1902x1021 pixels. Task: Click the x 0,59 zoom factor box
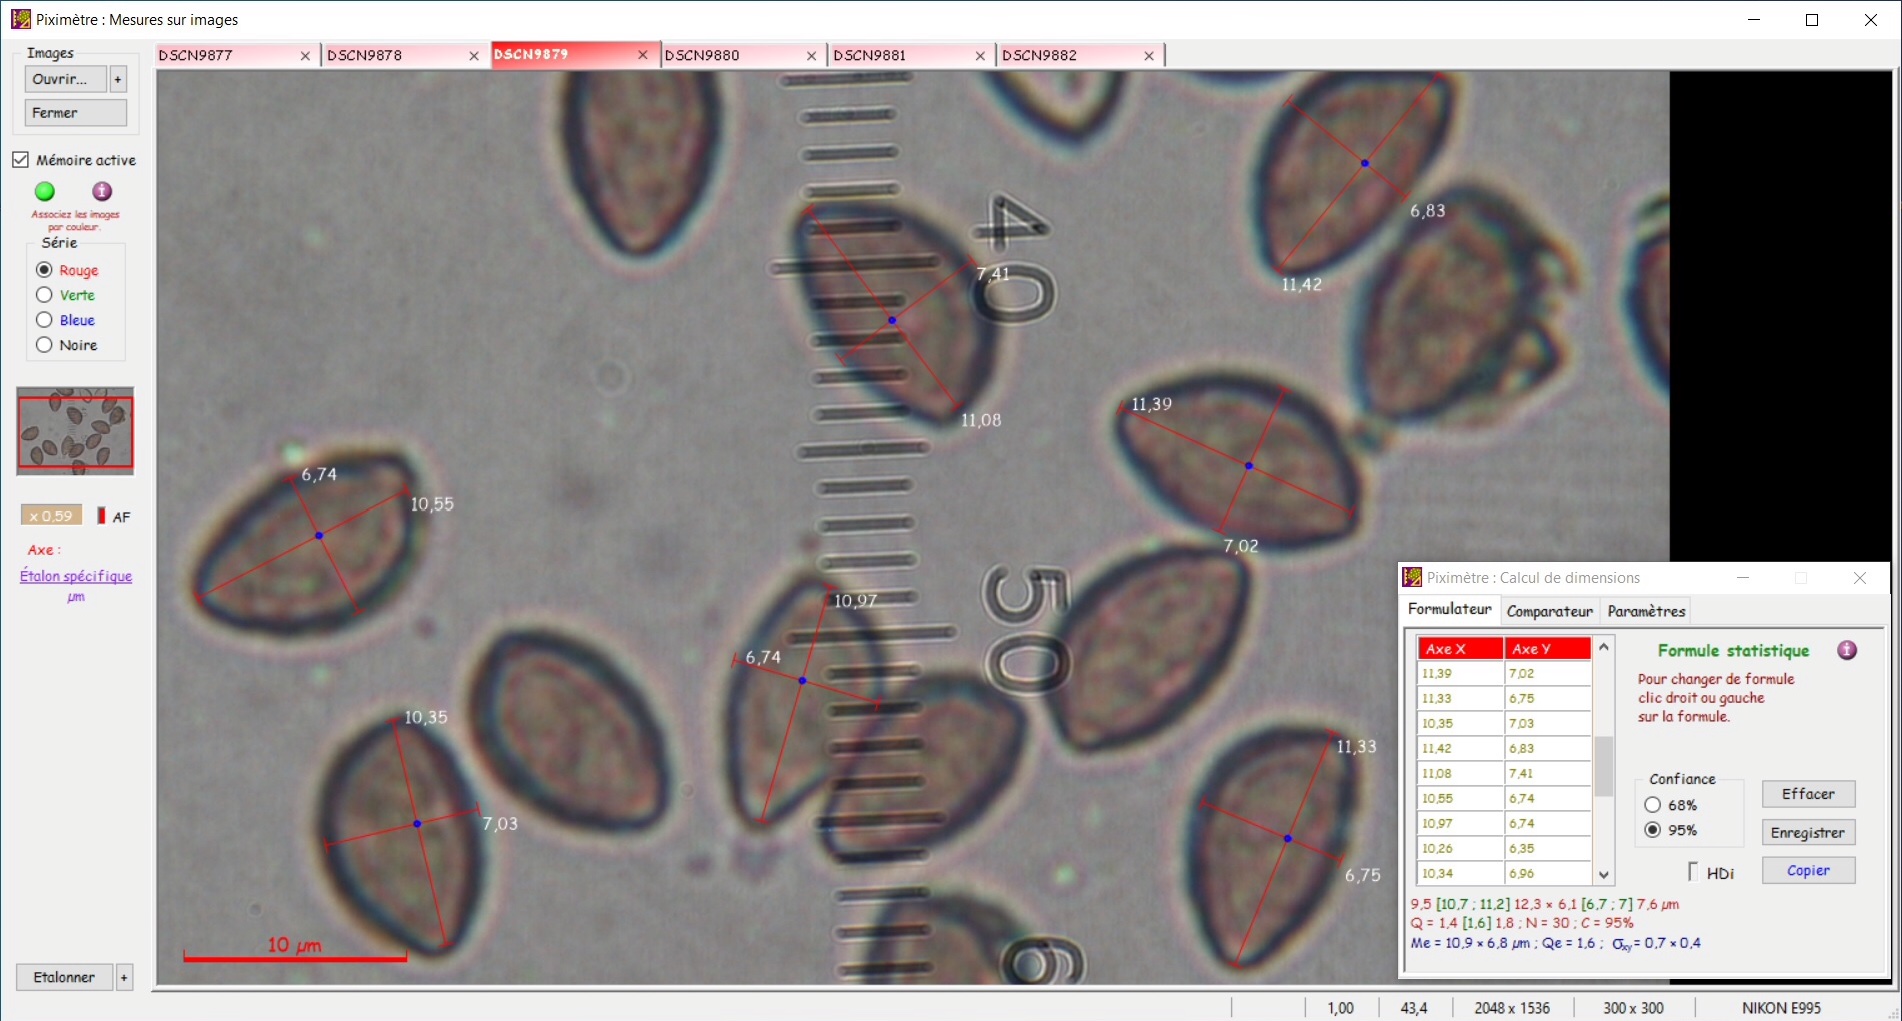click(51, 516)
